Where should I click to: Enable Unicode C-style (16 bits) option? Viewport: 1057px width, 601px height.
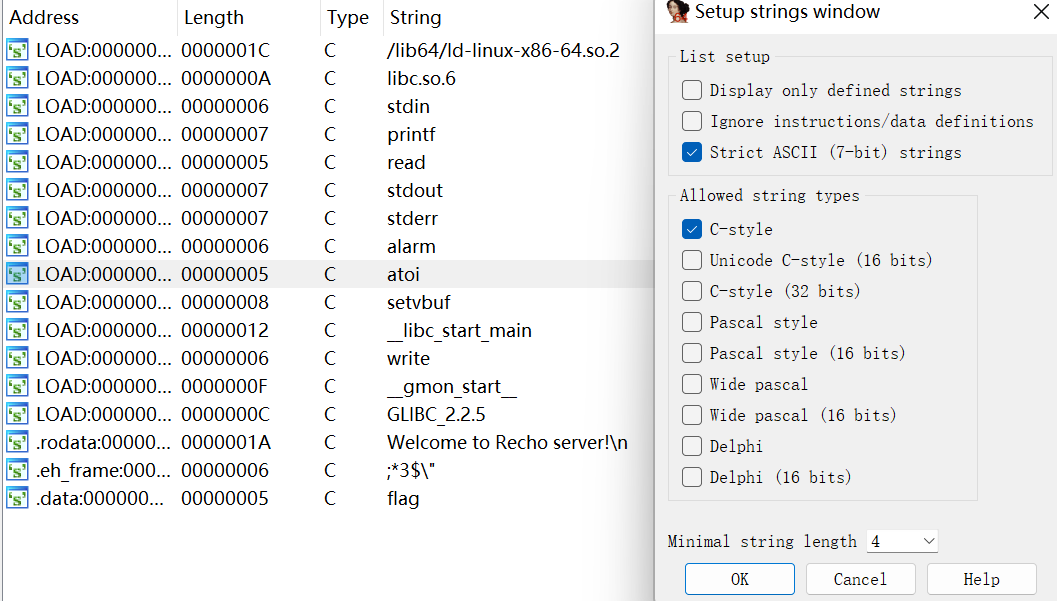point(692,260)
